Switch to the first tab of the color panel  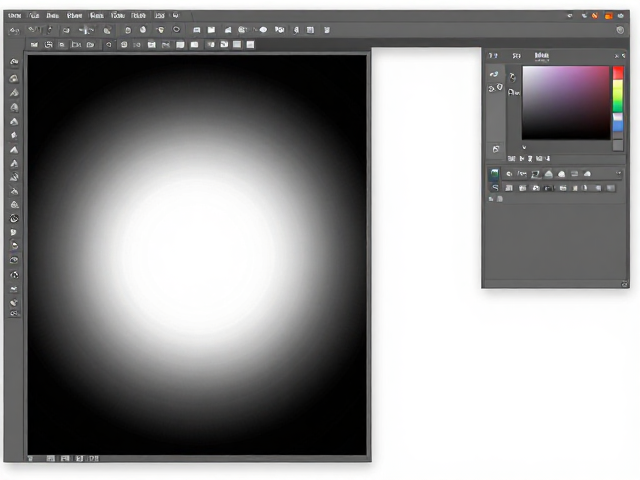coord(493,56)
